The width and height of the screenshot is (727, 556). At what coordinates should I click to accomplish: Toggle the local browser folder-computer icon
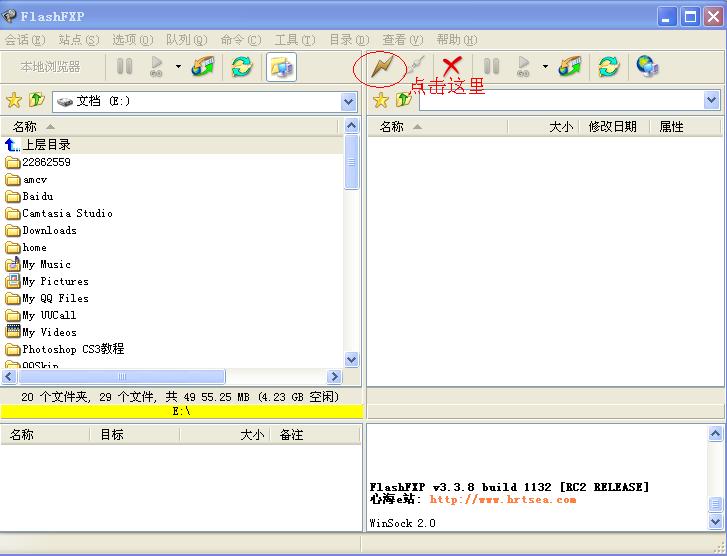pyautogui.click(x=281, y=67)
